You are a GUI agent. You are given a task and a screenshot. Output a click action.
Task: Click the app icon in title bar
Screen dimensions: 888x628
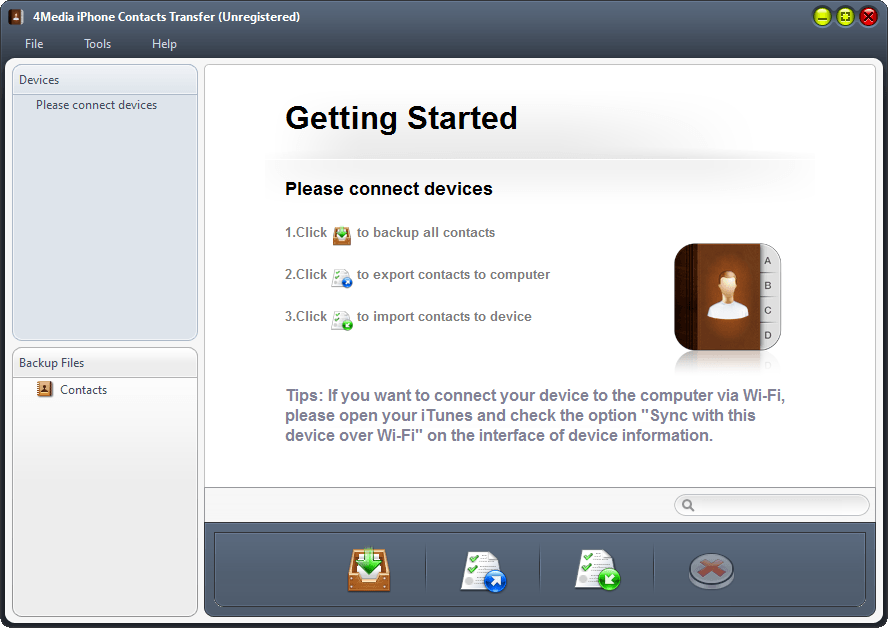coord(16,16)
